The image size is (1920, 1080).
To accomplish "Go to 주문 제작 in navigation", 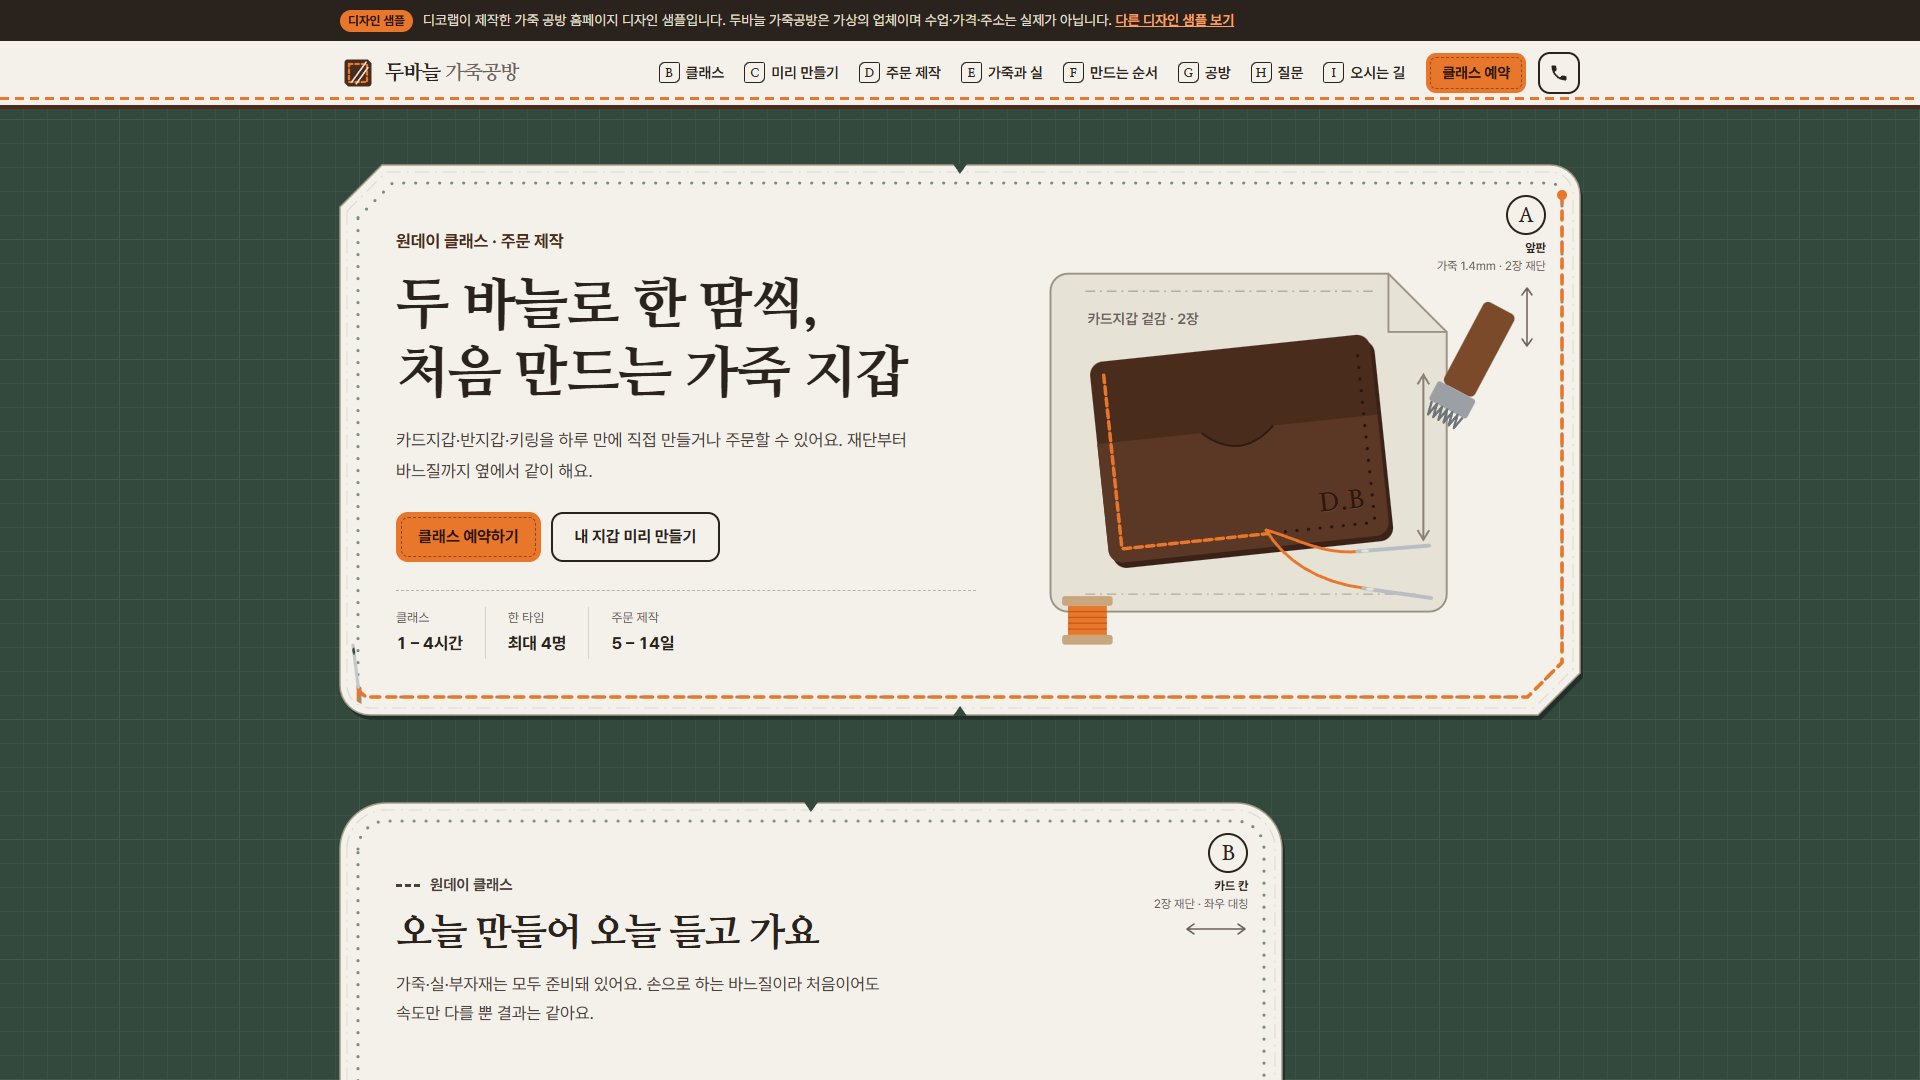I will (900, 73).
